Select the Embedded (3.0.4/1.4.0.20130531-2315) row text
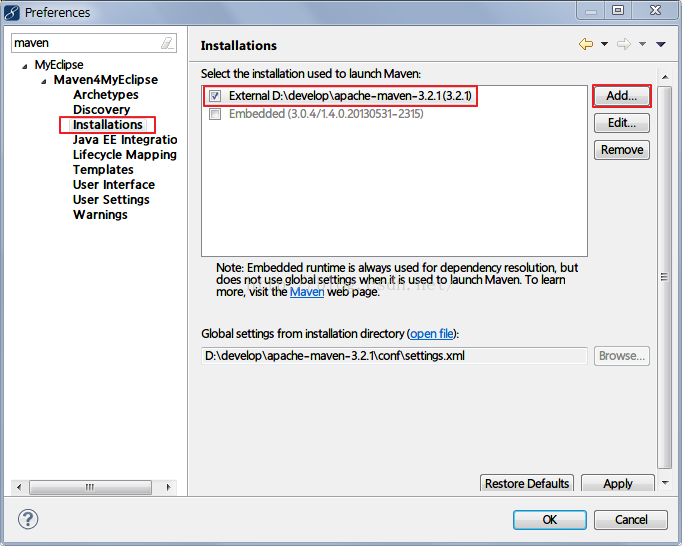The width and height of the screenshot is (683, 547). (x=326, y=114)
